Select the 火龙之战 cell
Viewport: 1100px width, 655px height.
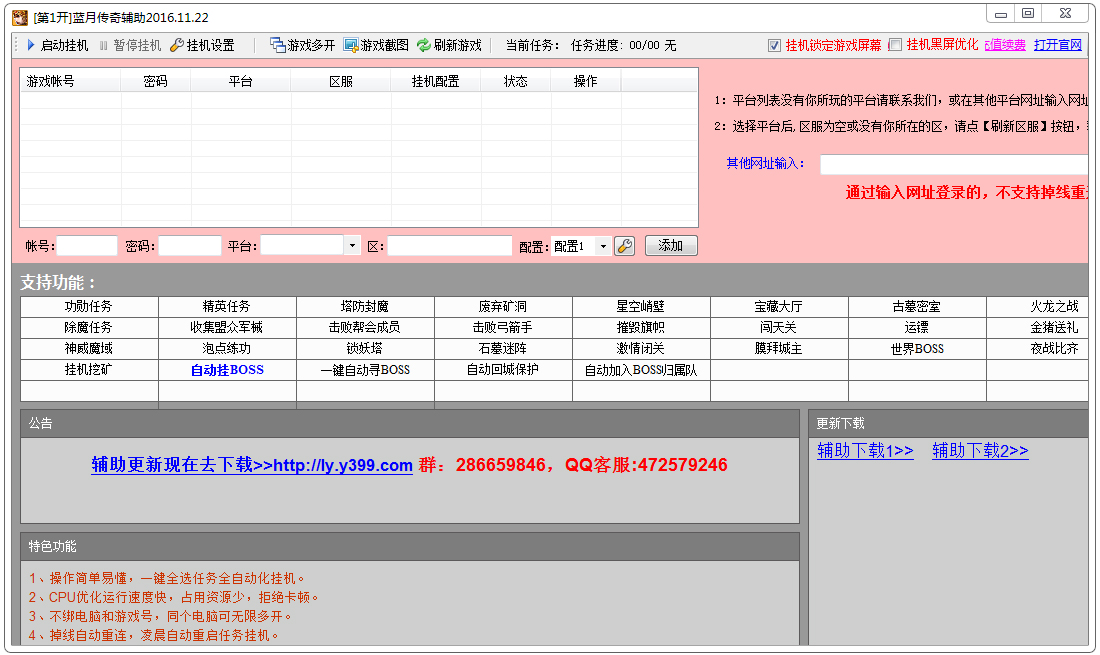(1038, 306)
